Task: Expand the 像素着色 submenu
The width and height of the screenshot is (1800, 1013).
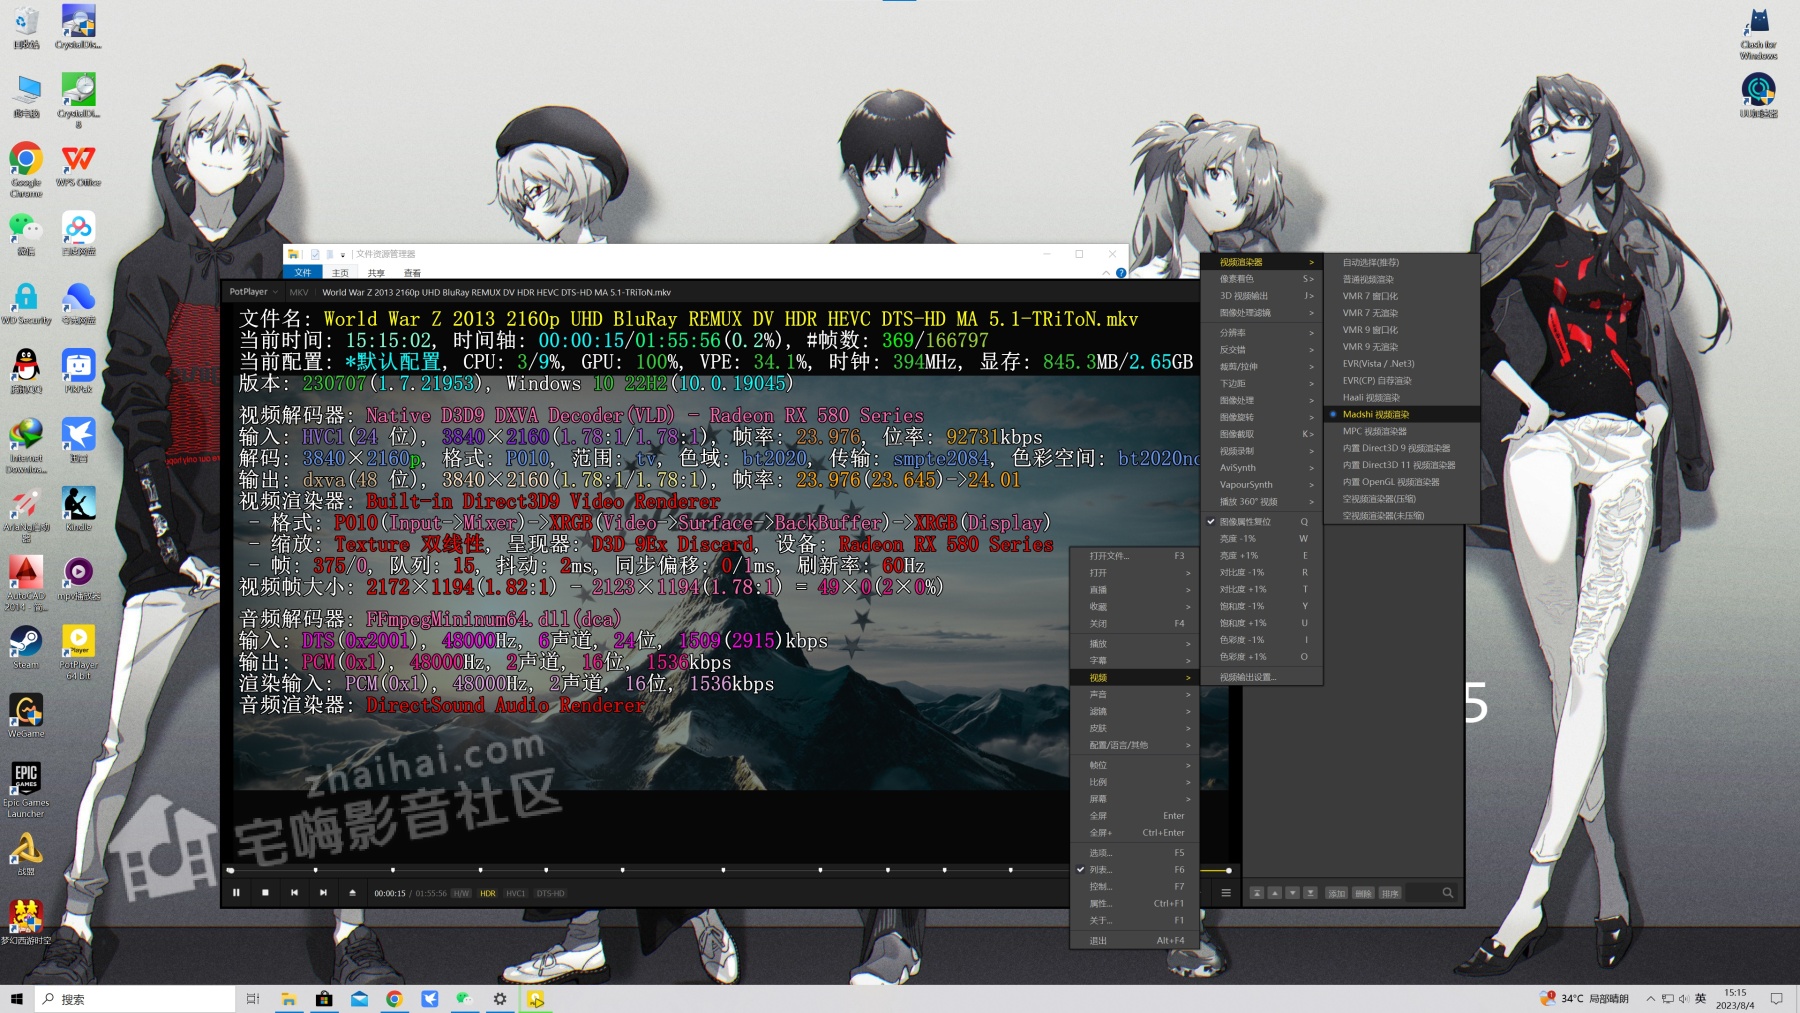Action: pyautogui.click(x=1262, y=279)
